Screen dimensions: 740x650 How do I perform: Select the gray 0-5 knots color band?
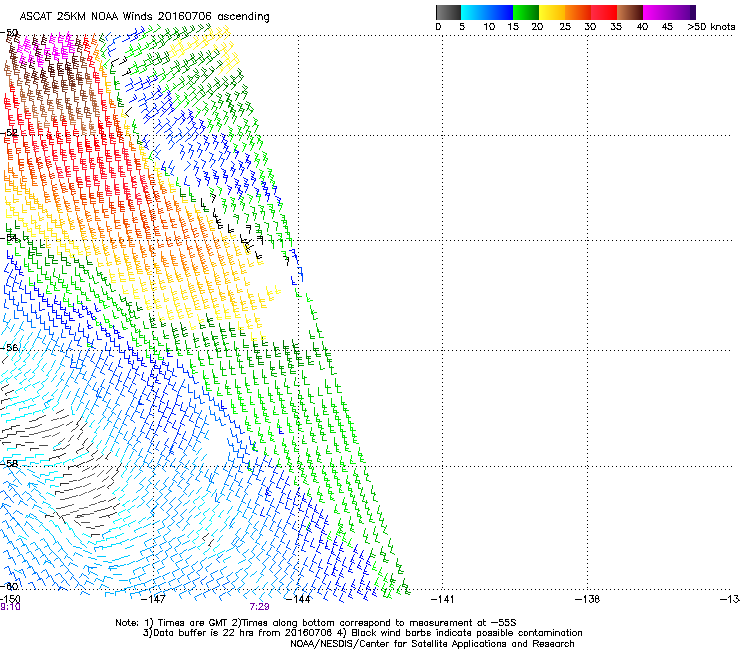(x=448, y=12)
